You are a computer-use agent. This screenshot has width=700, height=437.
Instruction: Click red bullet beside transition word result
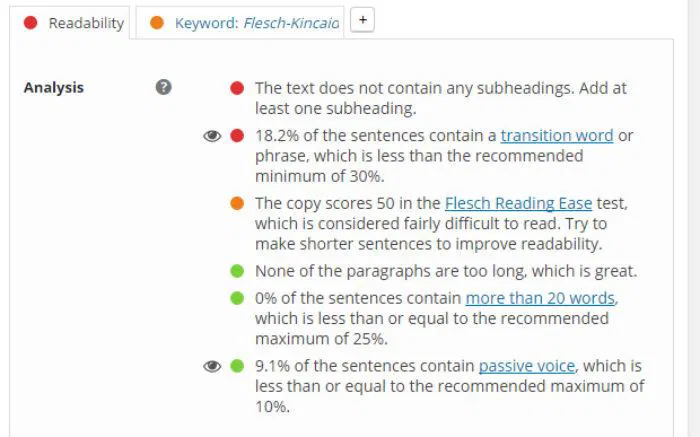point(237,136)
